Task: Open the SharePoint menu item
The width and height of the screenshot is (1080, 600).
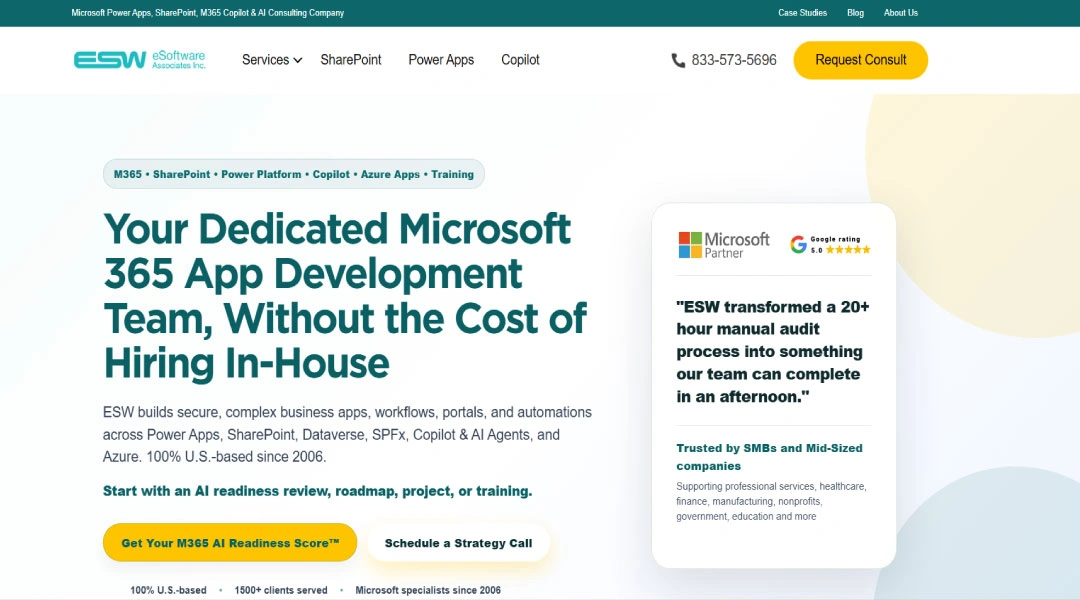Action: 351,60
